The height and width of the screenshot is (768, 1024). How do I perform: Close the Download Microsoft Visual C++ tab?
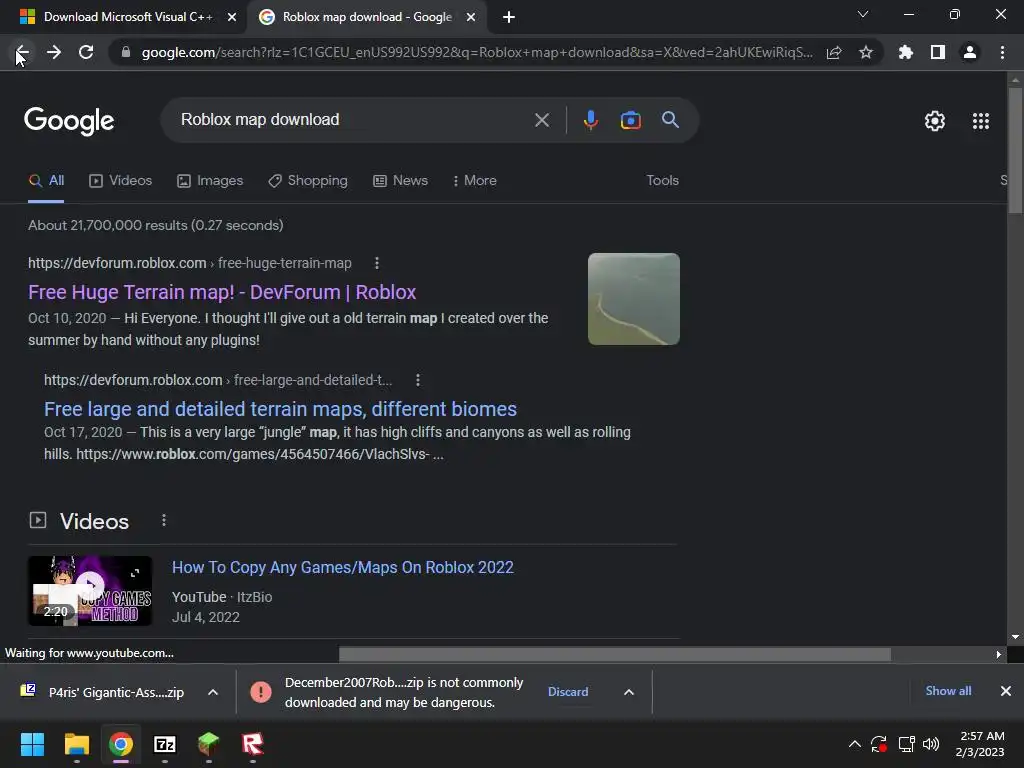coord(232,17)
